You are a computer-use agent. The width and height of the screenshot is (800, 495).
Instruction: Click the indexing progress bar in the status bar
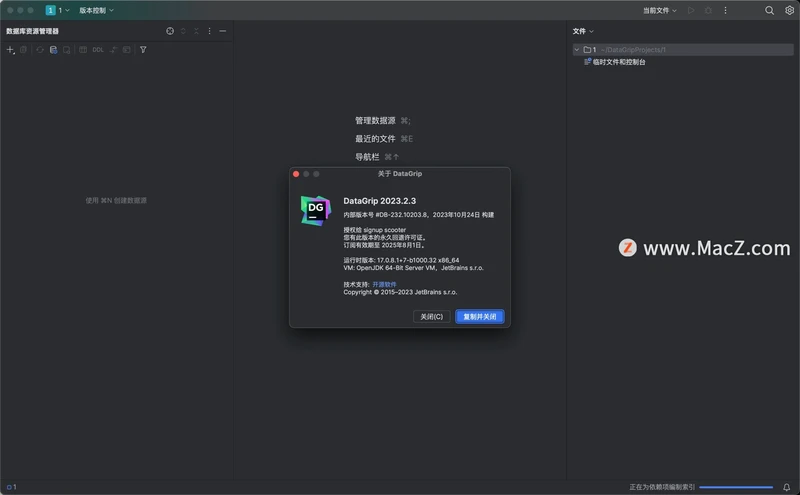736,487
